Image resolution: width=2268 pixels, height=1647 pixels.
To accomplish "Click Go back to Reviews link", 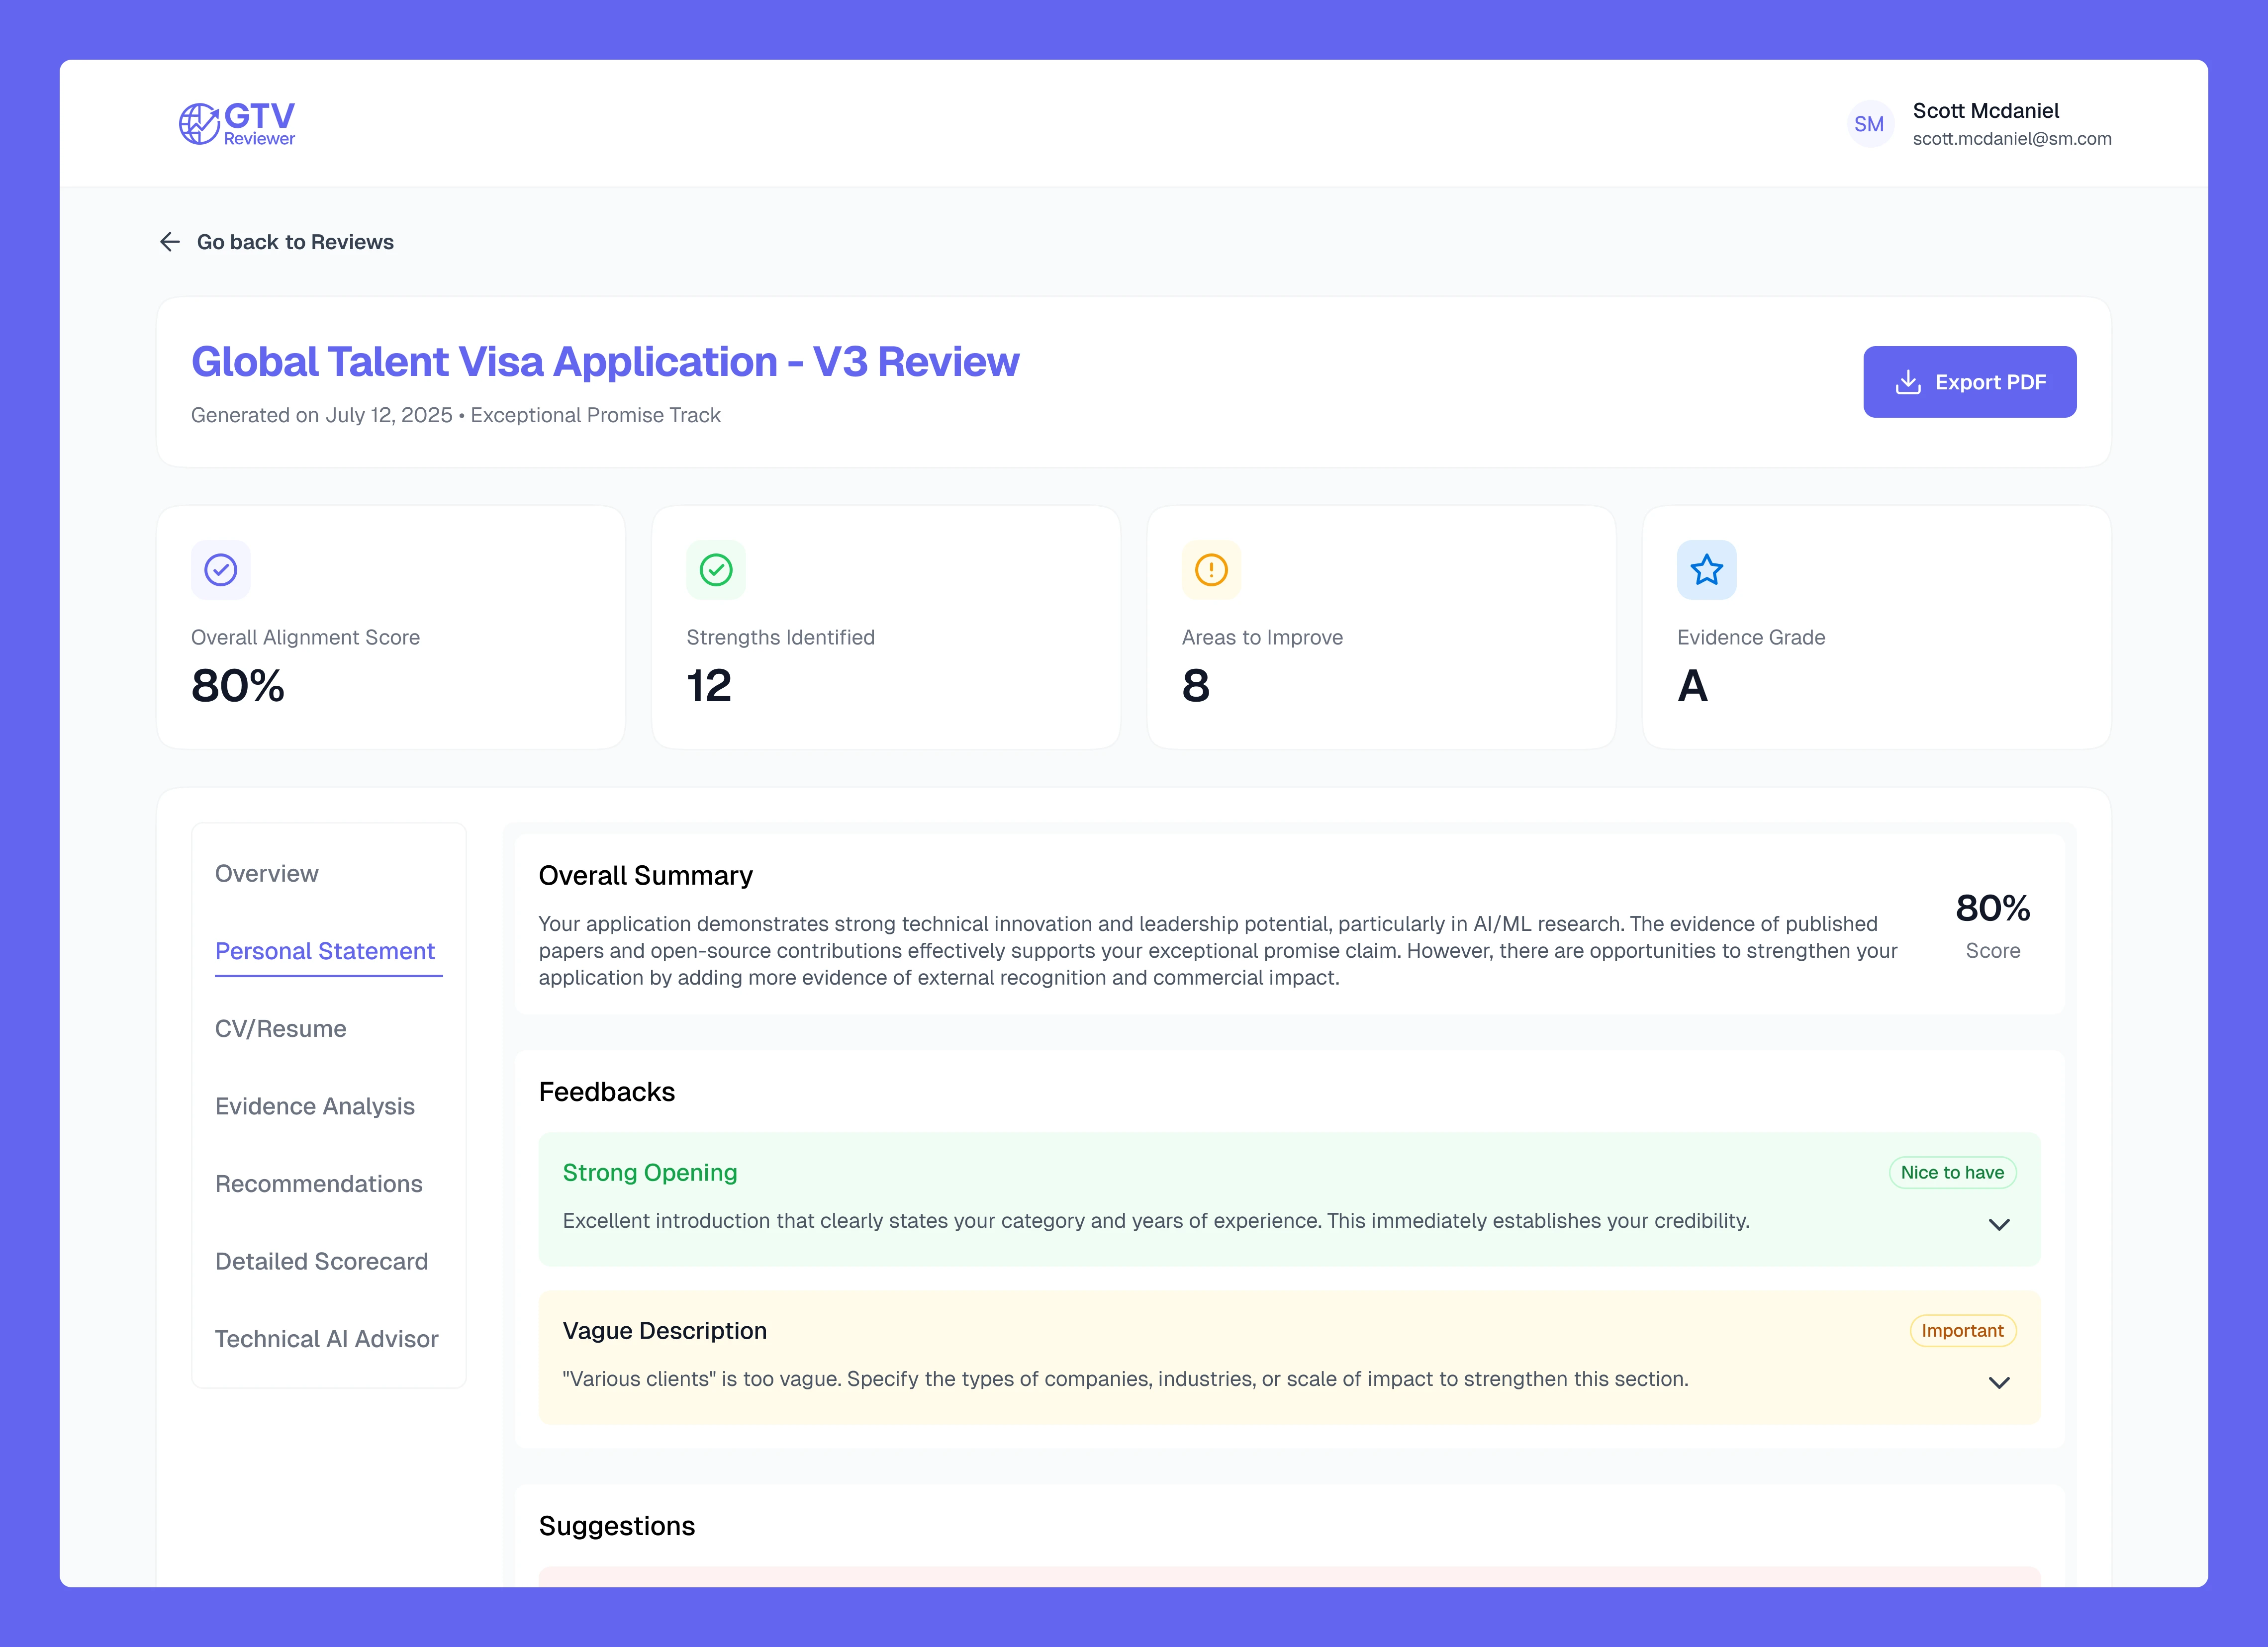I will 295,242.
